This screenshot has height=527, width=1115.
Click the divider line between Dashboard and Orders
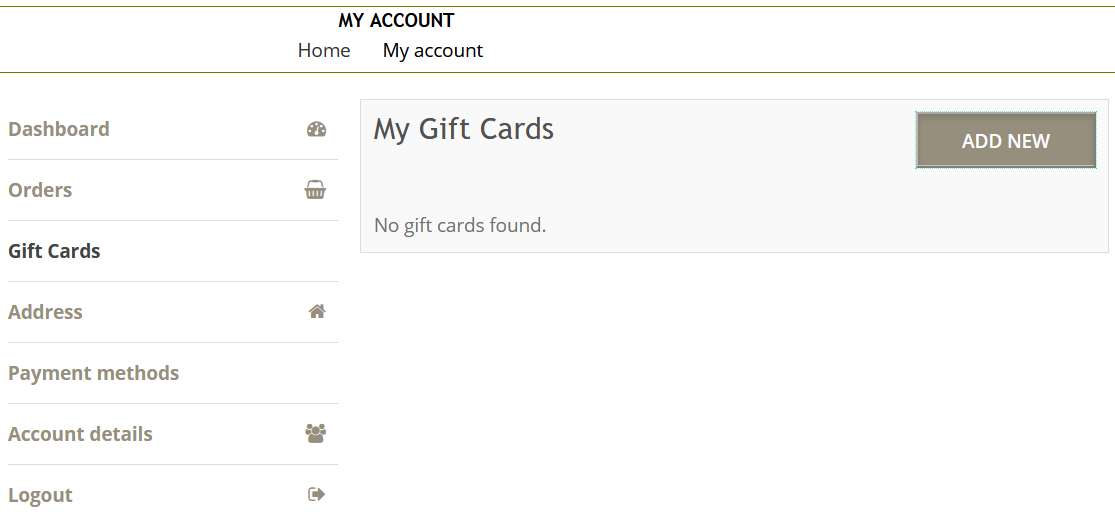tap(172, 159)
